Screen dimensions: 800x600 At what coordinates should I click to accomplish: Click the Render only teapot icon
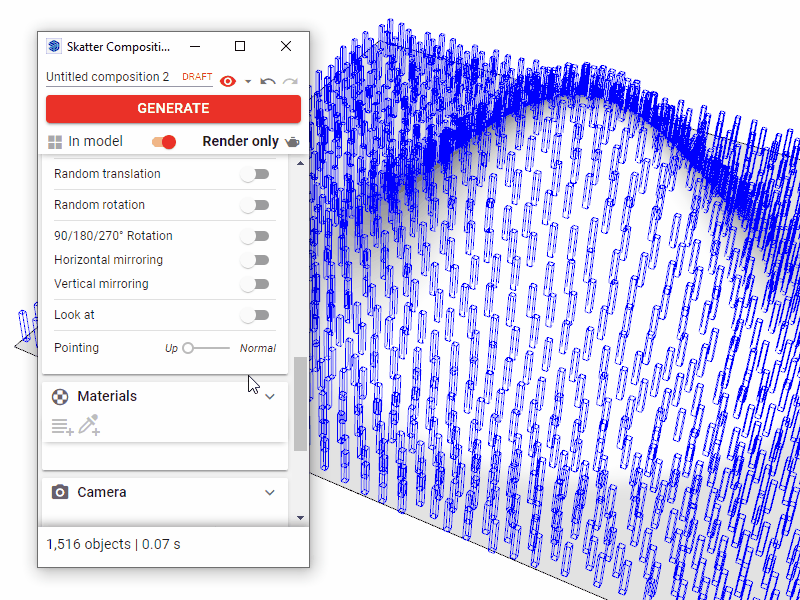[x=292, y=142]
